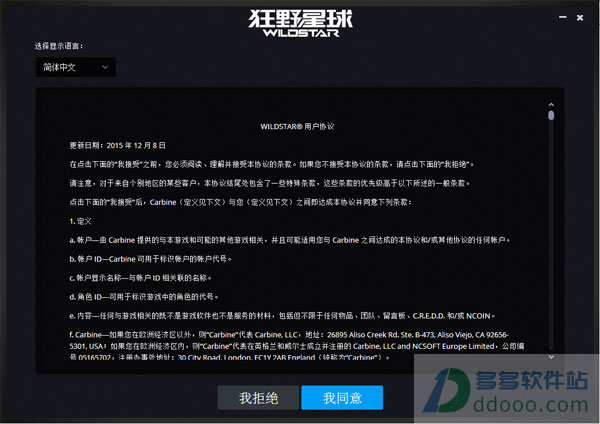Click the agreement scrollbar thumb
600x424 pixels.
coord(551,115)
